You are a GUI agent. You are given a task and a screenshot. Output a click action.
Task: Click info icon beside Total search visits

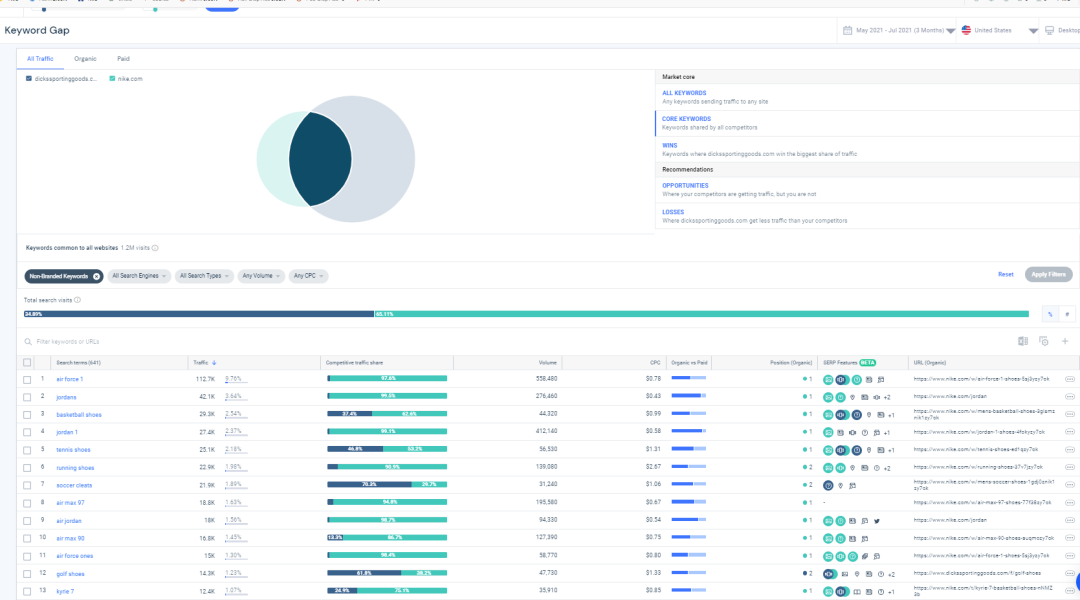coord(77,300)
